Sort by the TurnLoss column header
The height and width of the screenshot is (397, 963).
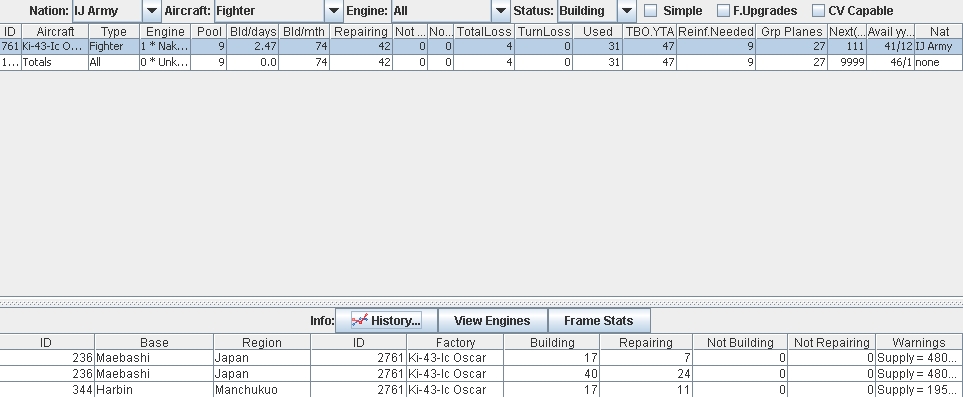(544, 31)
